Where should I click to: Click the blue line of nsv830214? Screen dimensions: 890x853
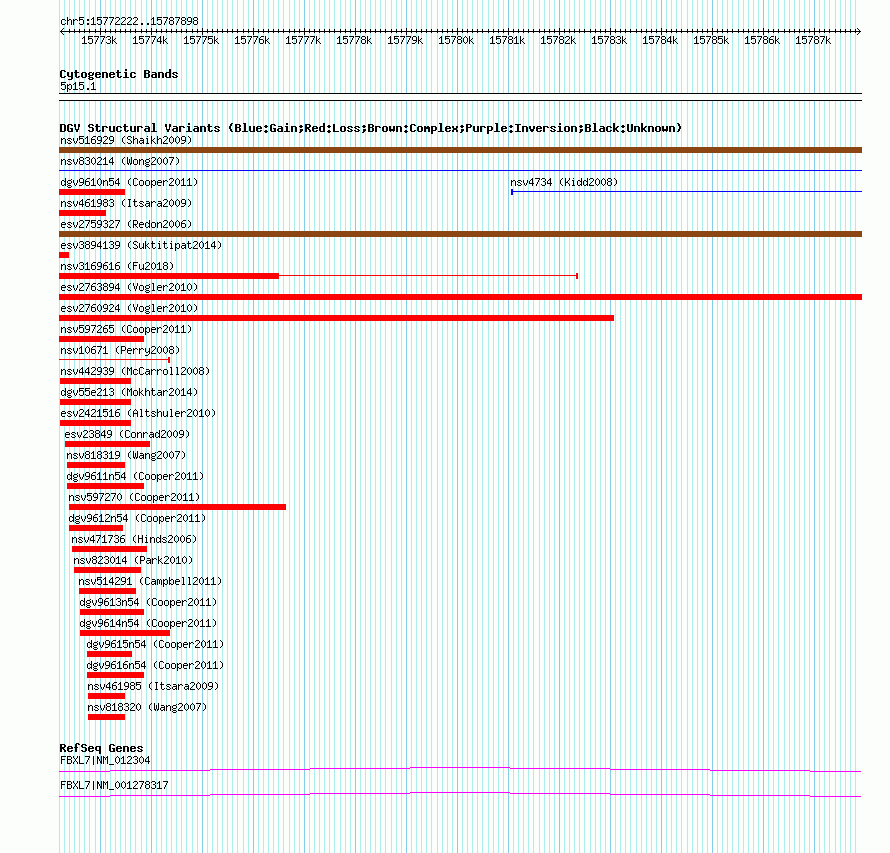[x=460, y=170]
